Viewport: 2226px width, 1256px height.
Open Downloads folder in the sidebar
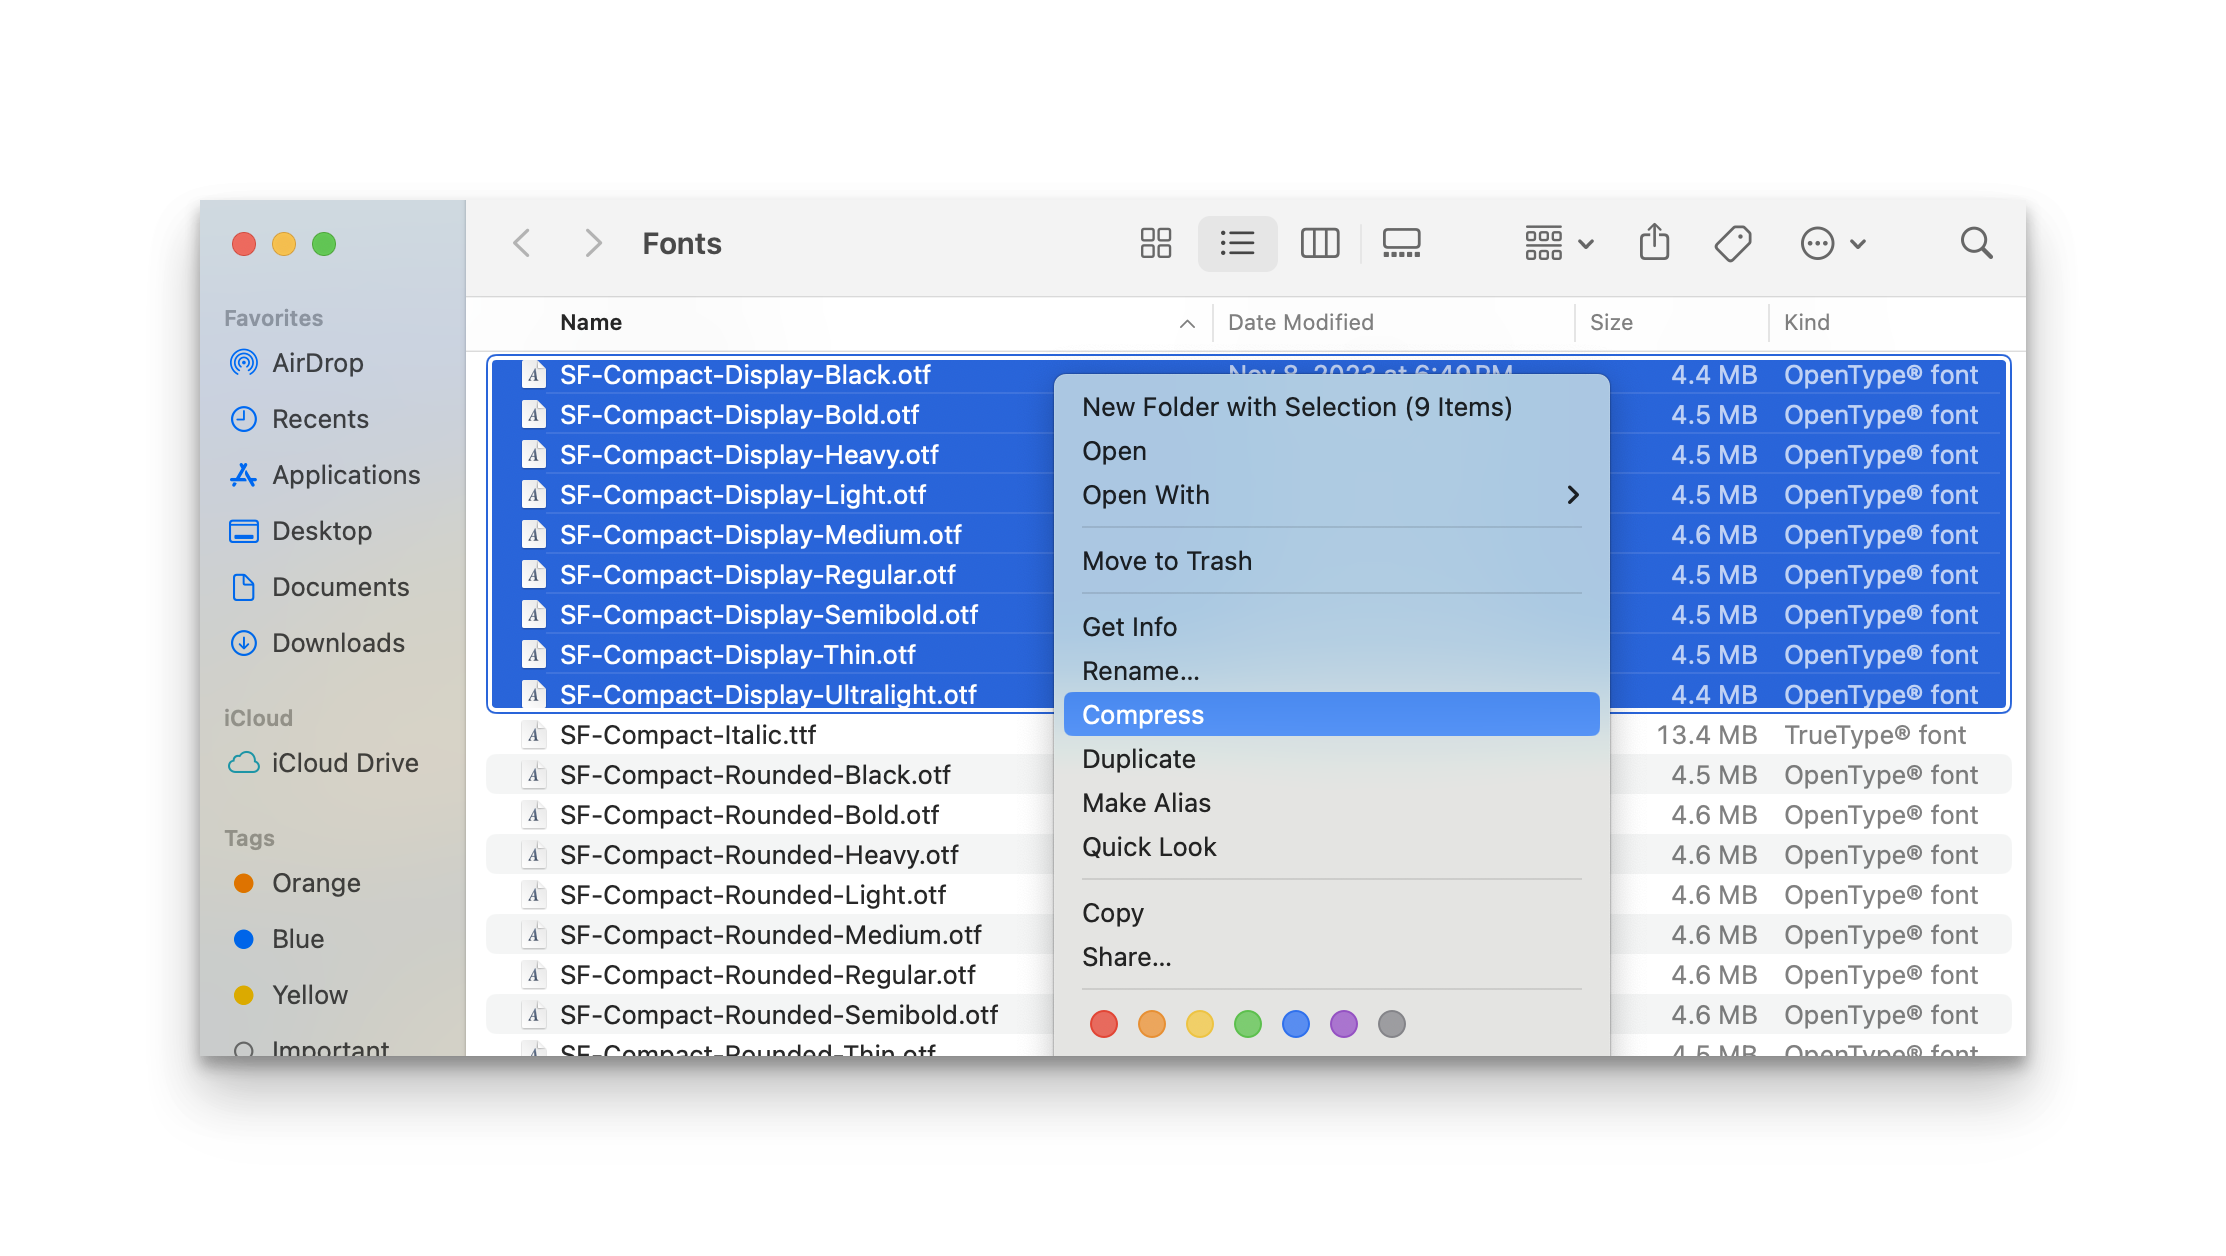[337, 643]
